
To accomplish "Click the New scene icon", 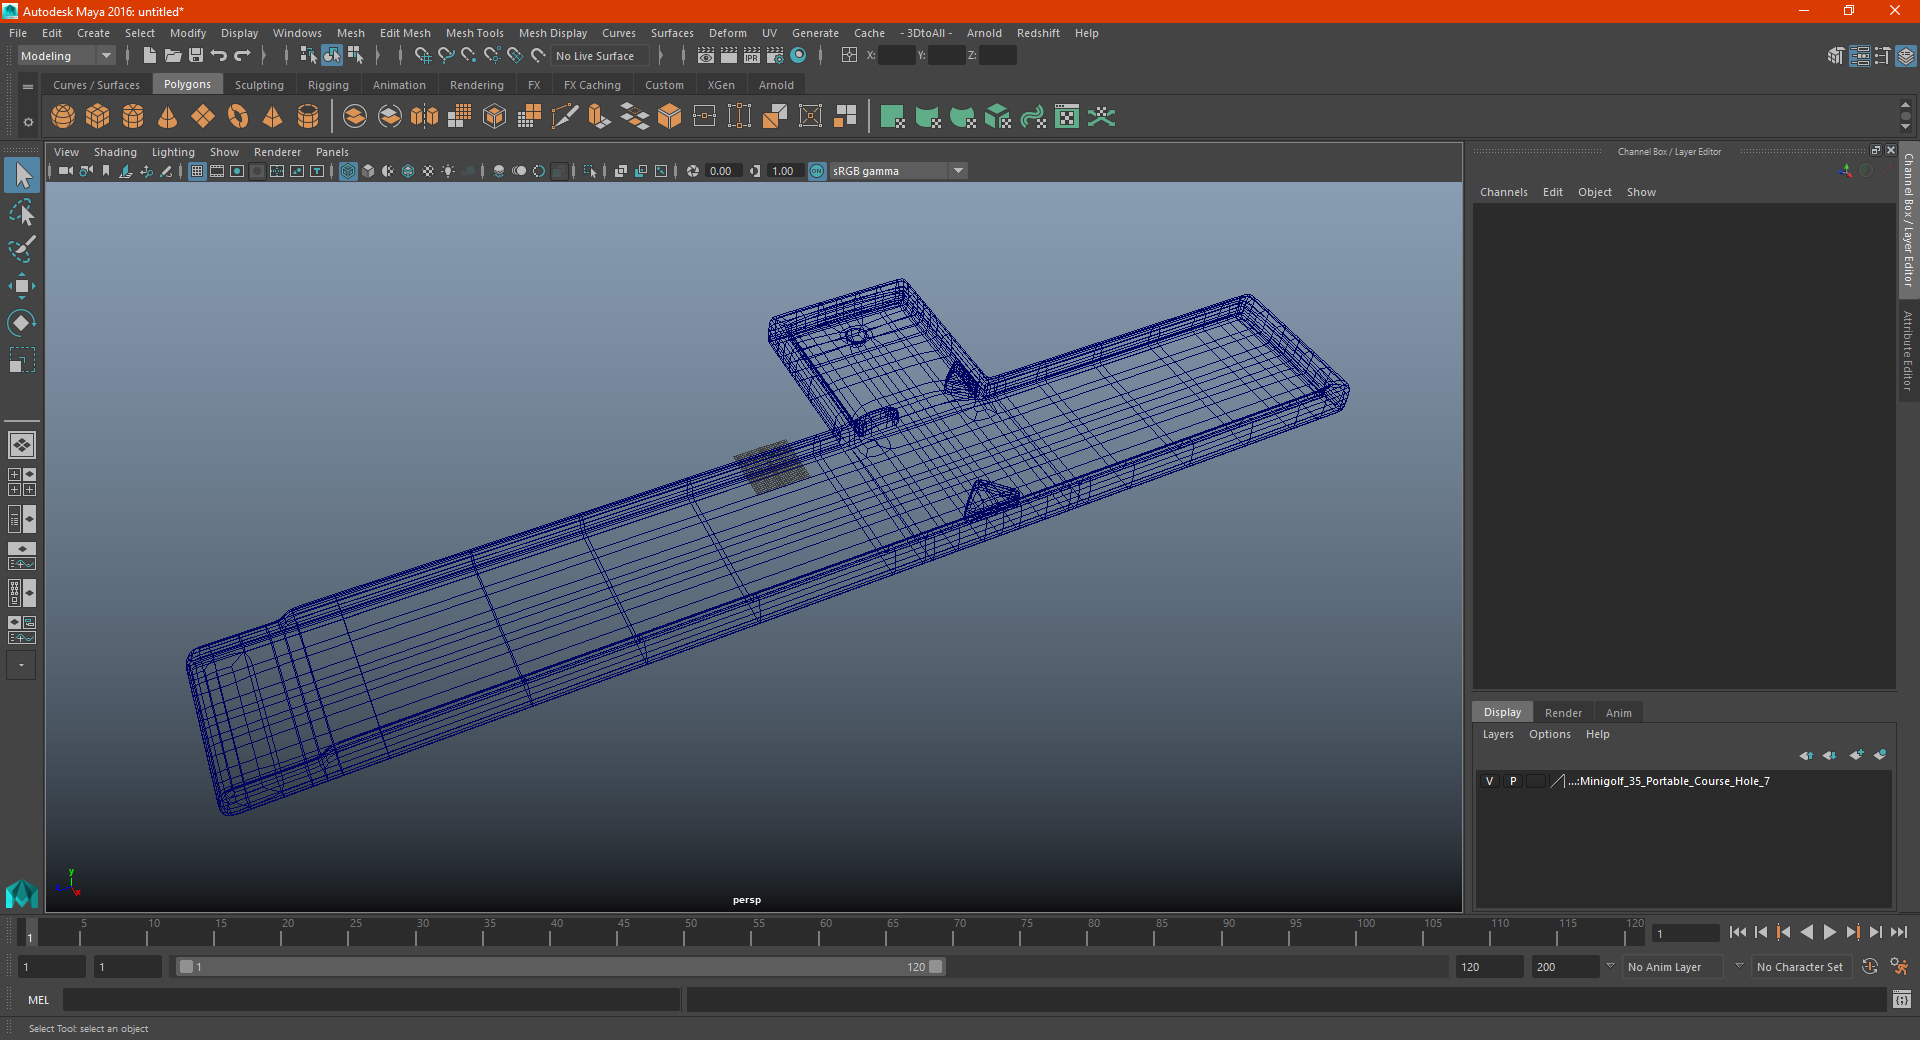I will pos(149,56).
